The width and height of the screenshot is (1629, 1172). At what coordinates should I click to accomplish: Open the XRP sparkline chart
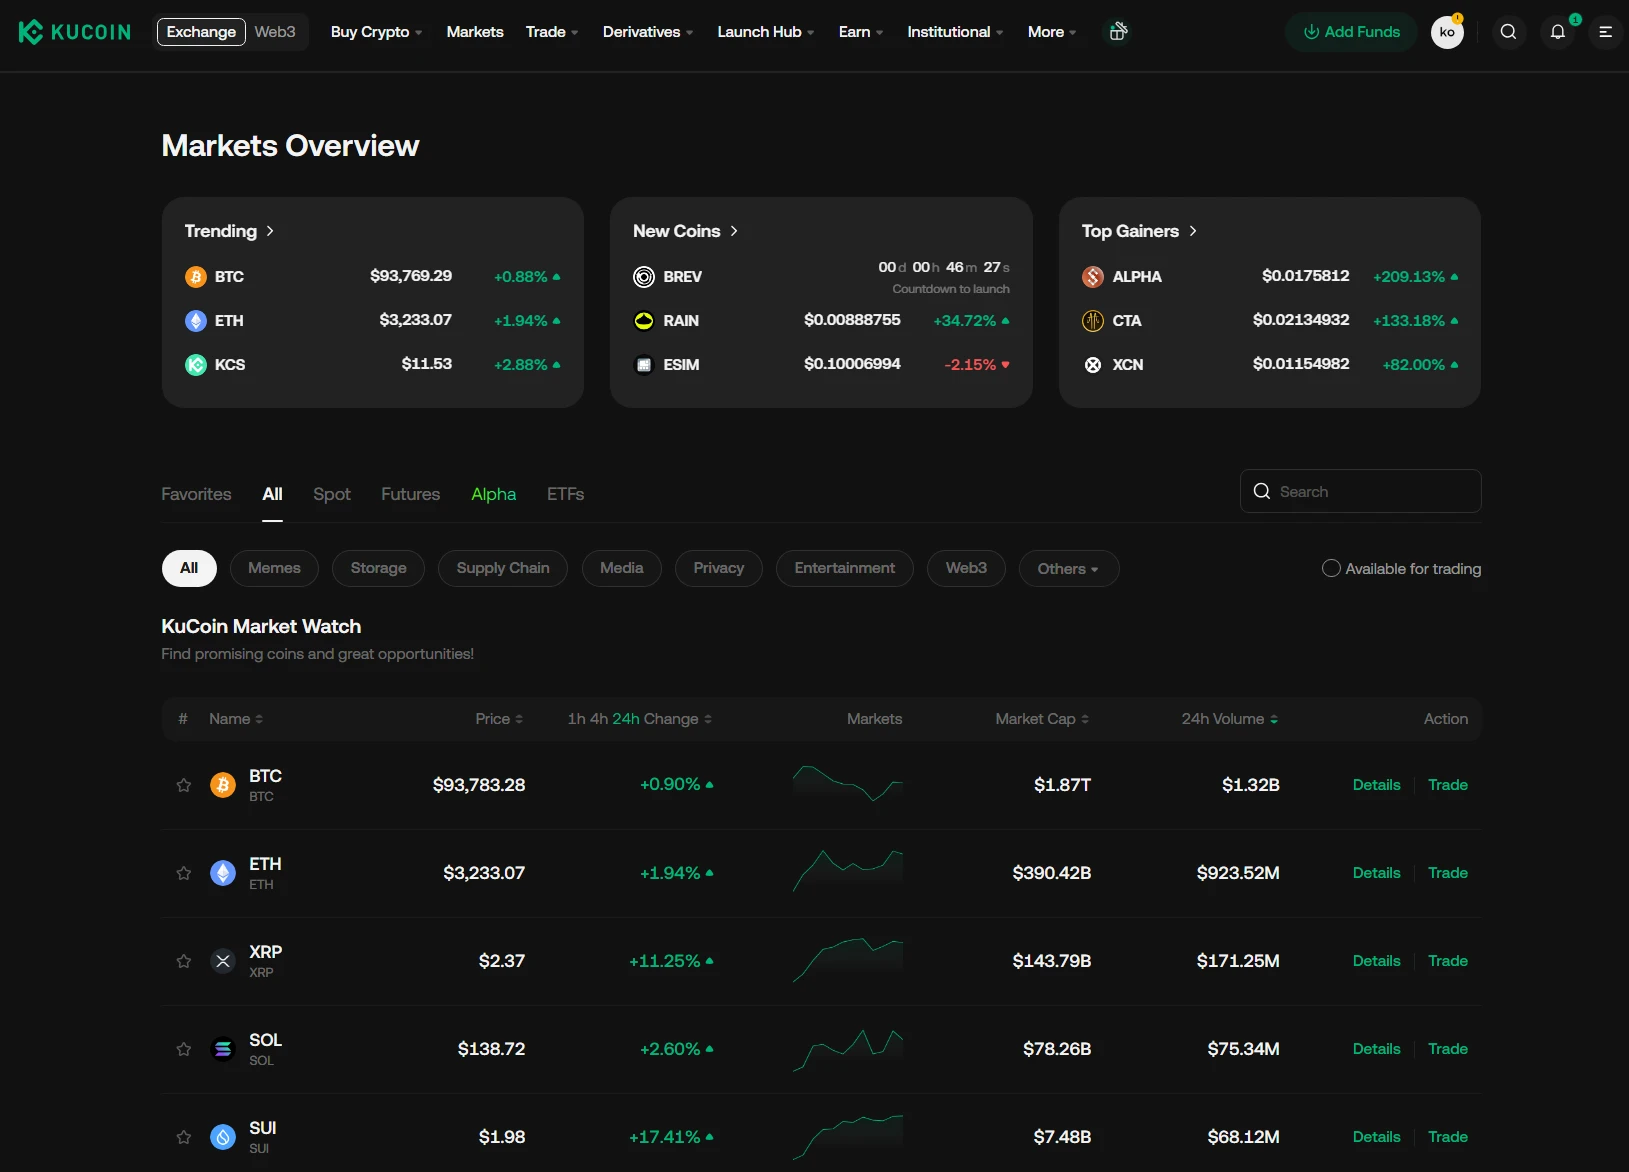click(848, 960)
